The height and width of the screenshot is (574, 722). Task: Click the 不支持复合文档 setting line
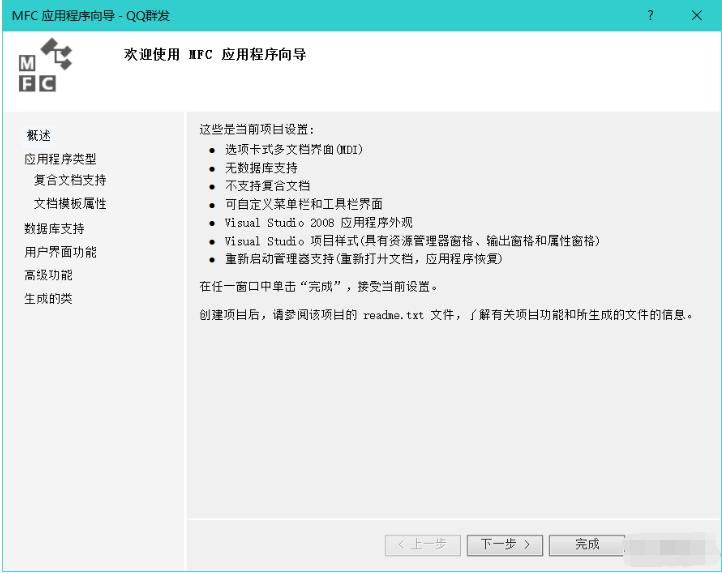pos(267,186)
